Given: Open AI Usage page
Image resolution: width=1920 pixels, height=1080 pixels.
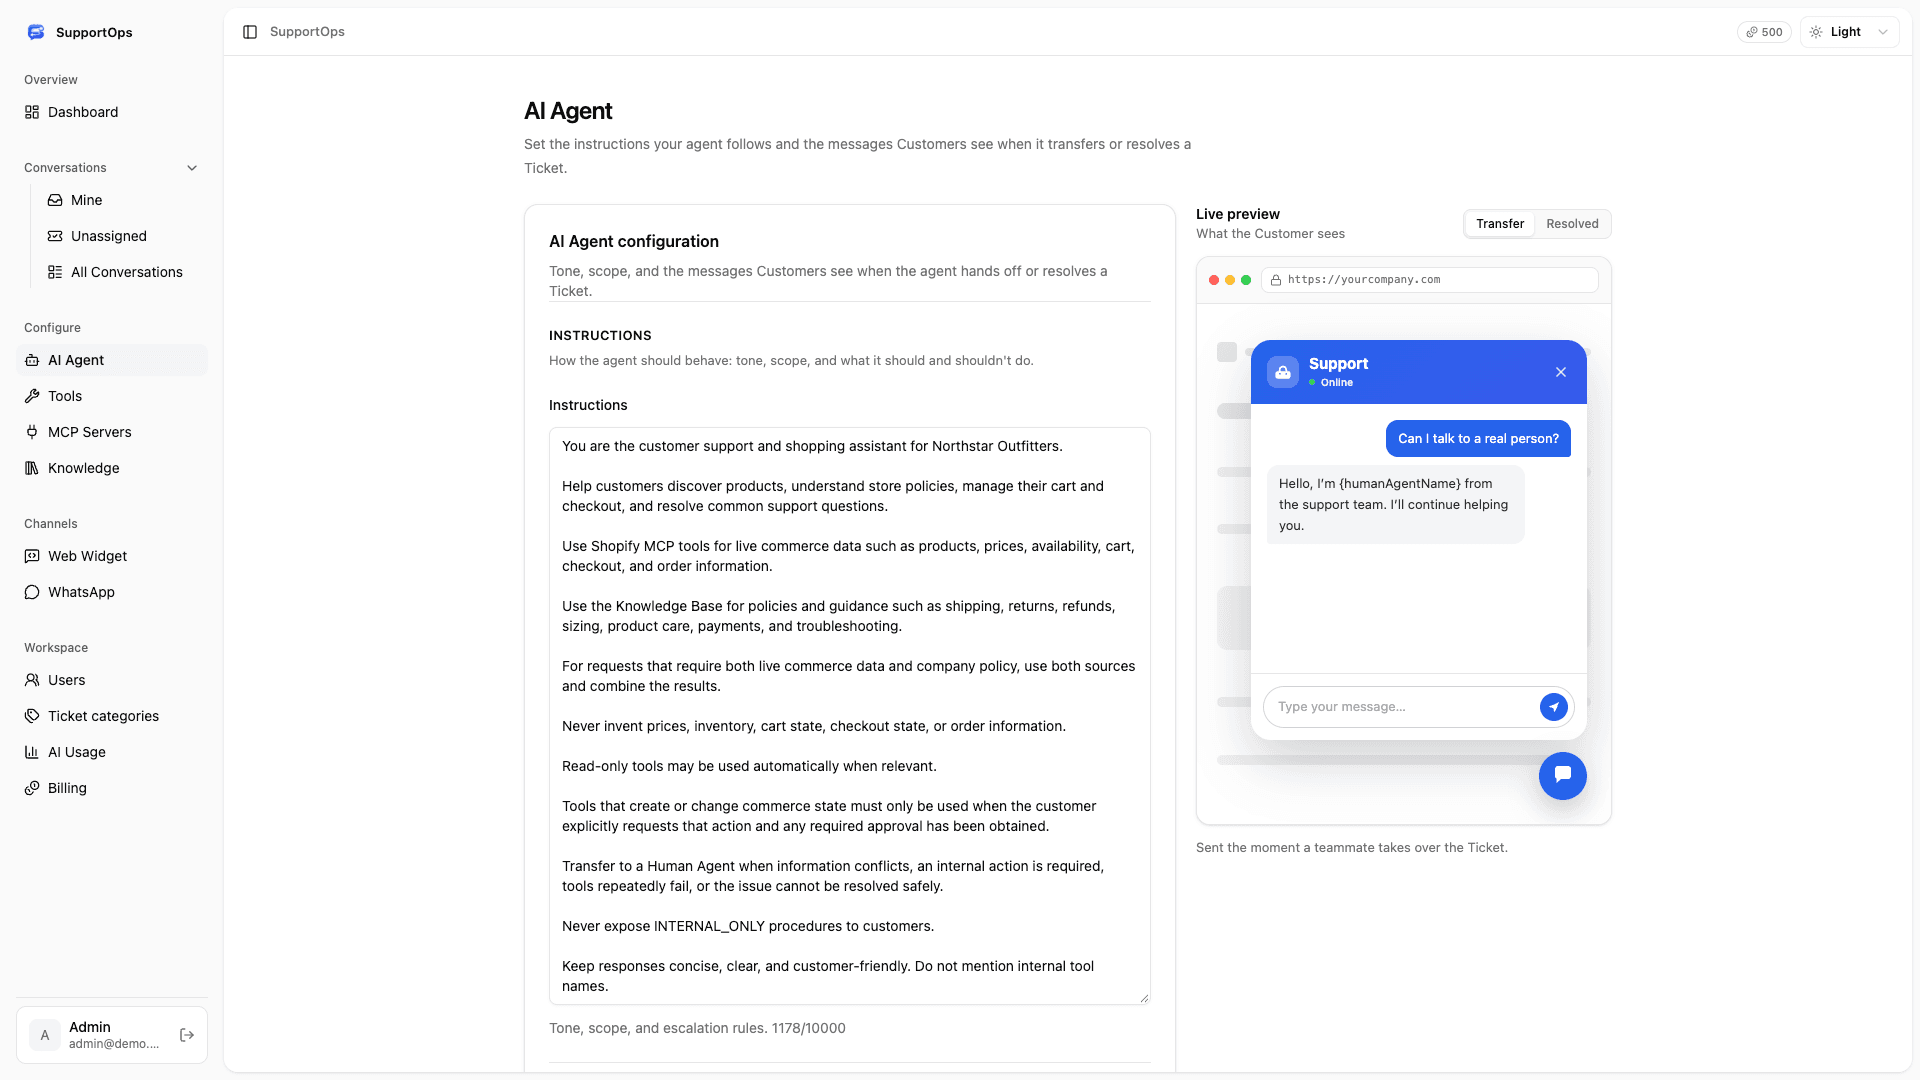Looking at the screenshot, I should pyautogui.click(x=112, y=752).
